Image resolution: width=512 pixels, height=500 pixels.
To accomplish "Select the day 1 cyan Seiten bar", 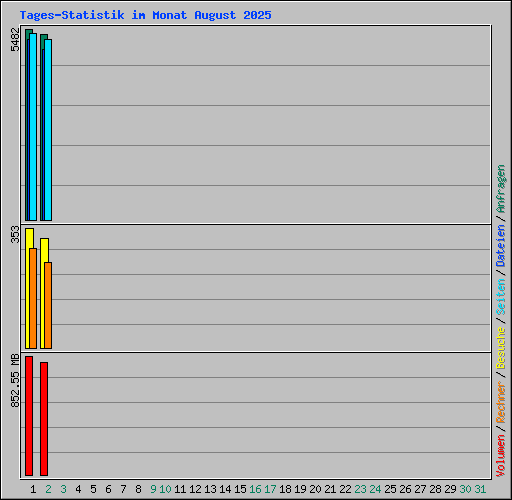I will coord(33,127).
